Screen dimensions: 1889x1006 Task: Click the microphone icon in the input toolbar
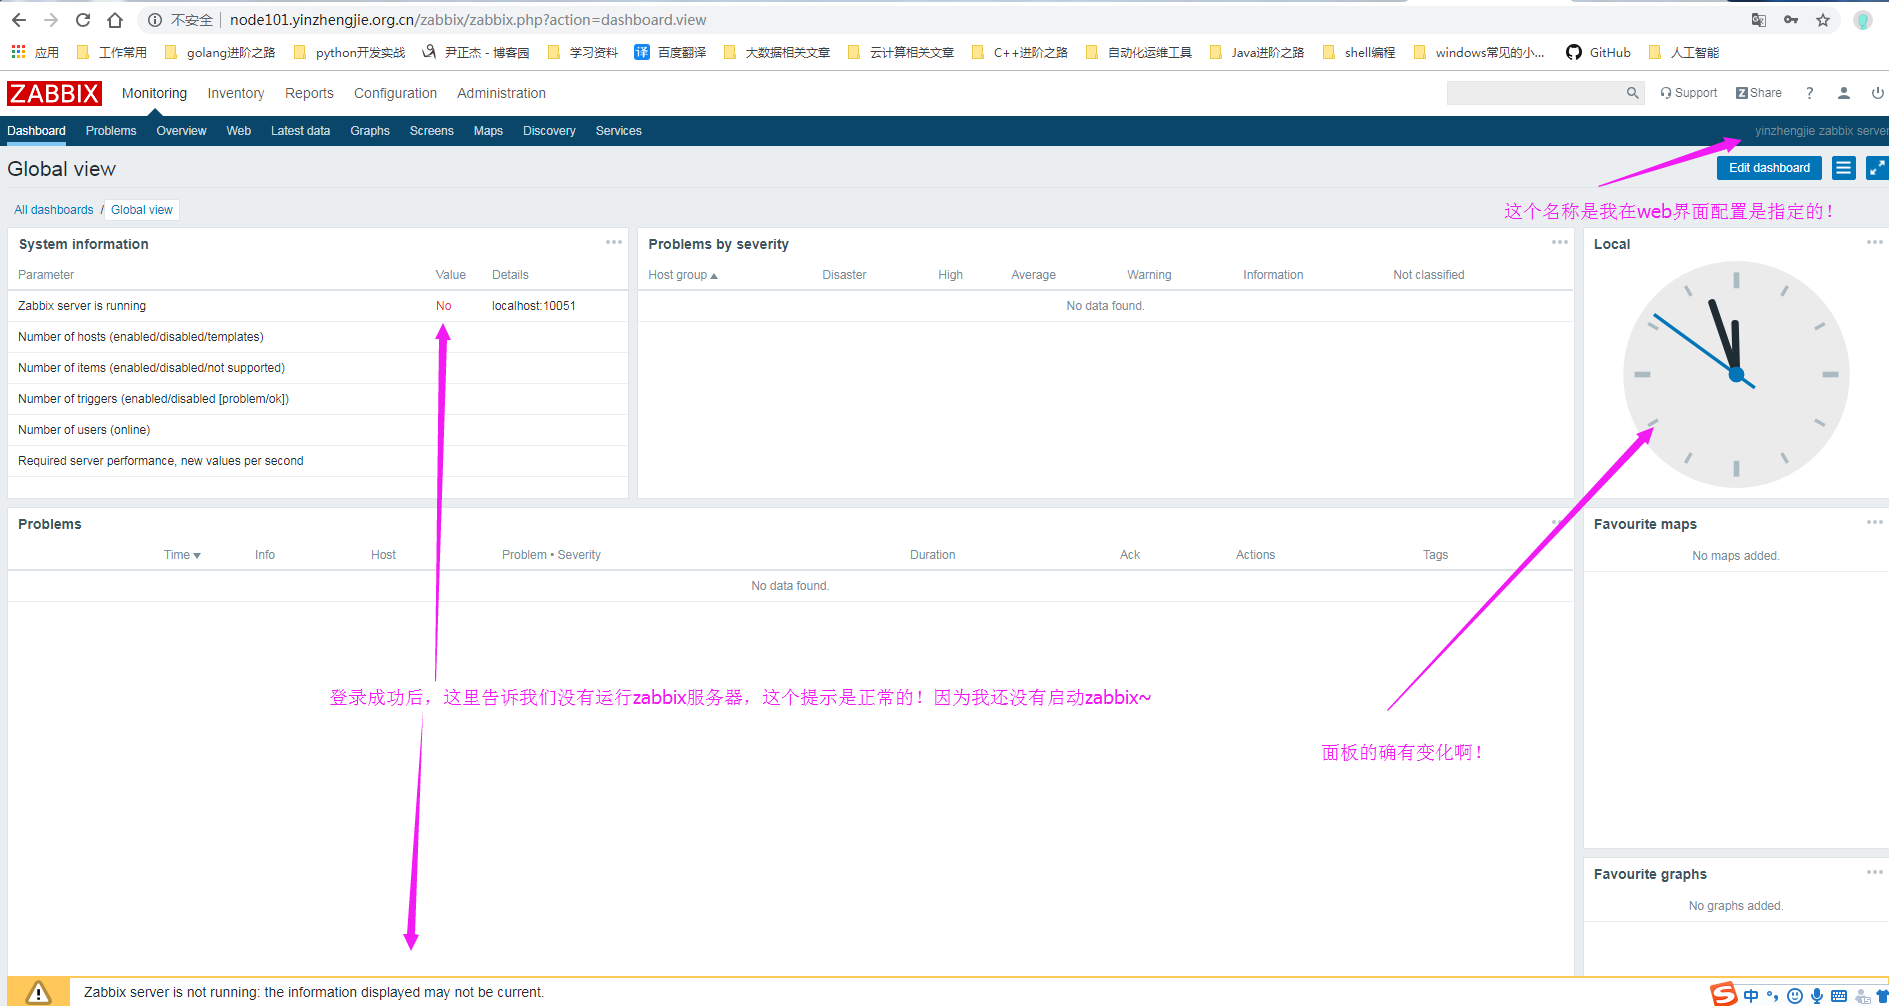pyautogui.click(x=1816, y=996)
